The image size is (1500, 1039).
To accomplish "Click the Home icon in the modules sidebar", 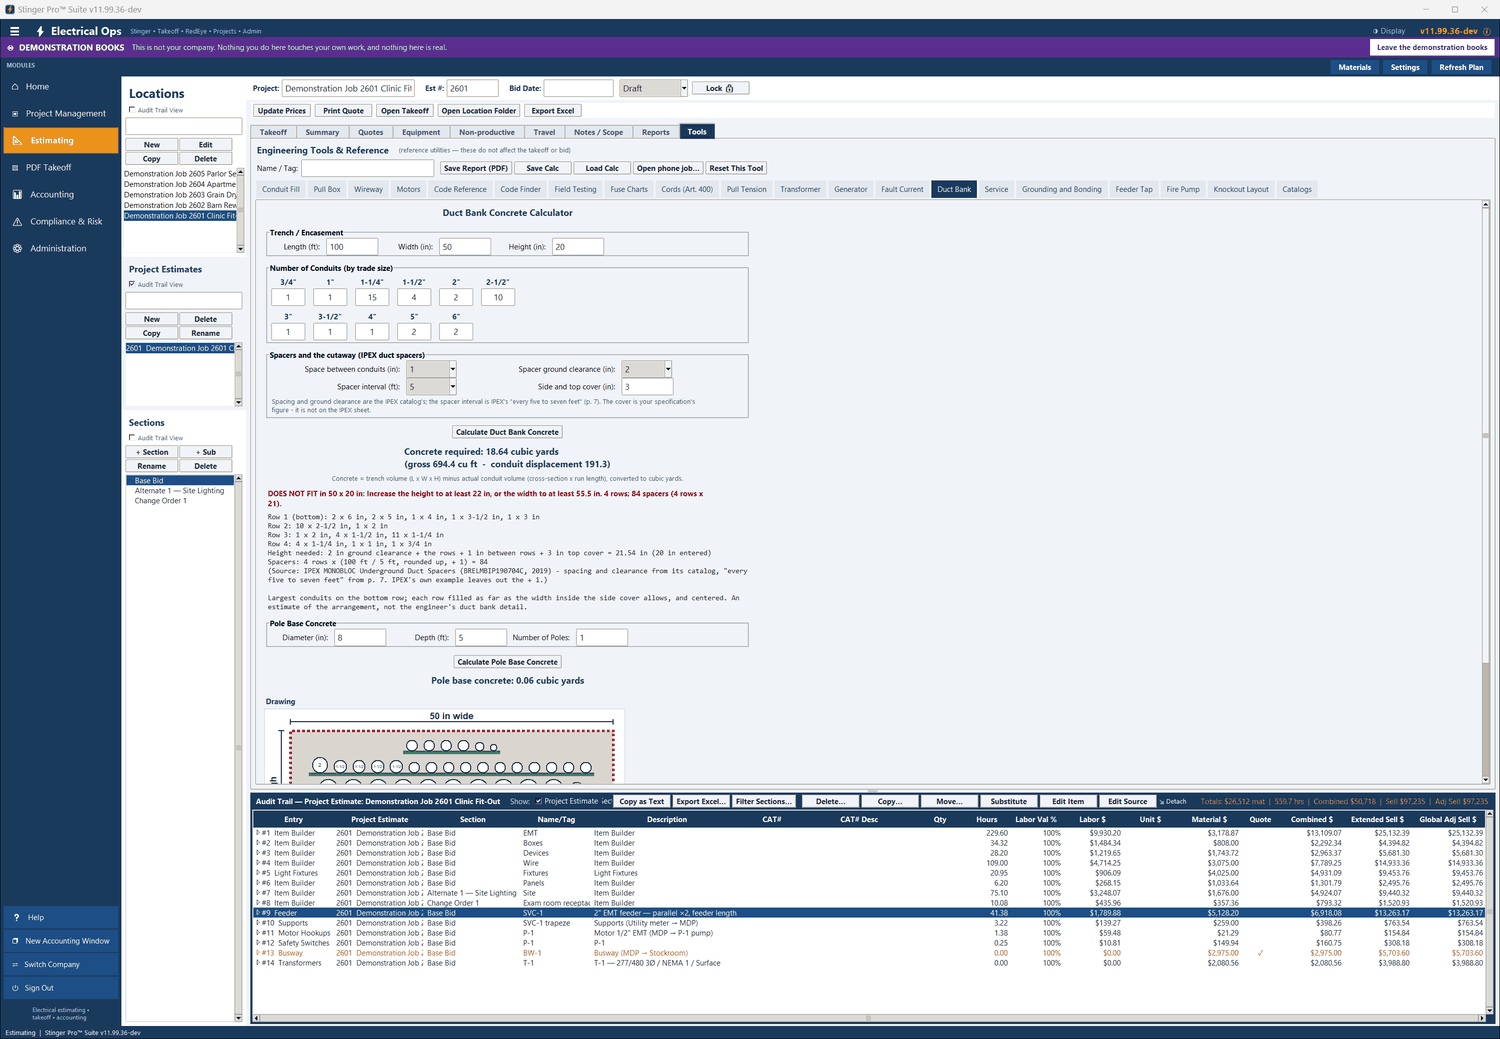I will tap(16, 87).
